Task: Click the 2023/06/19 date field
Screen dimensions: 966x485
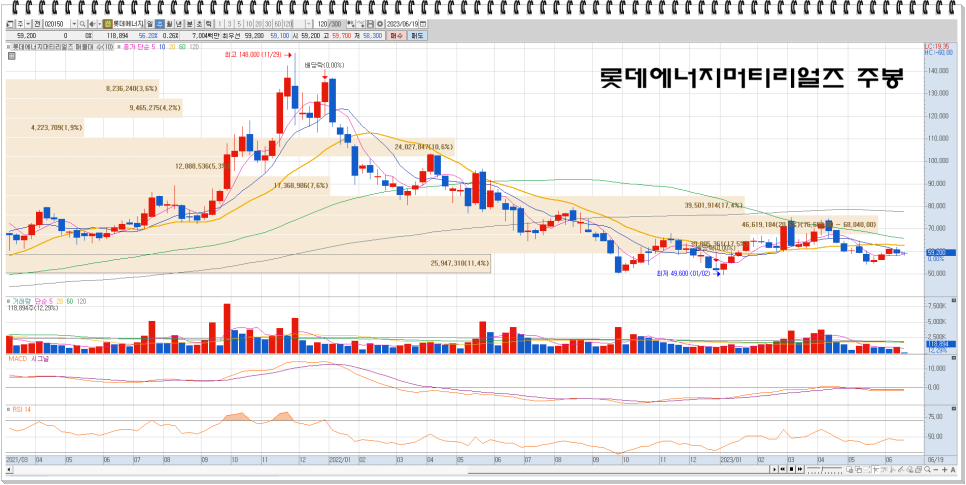Action: pos(402,24)
